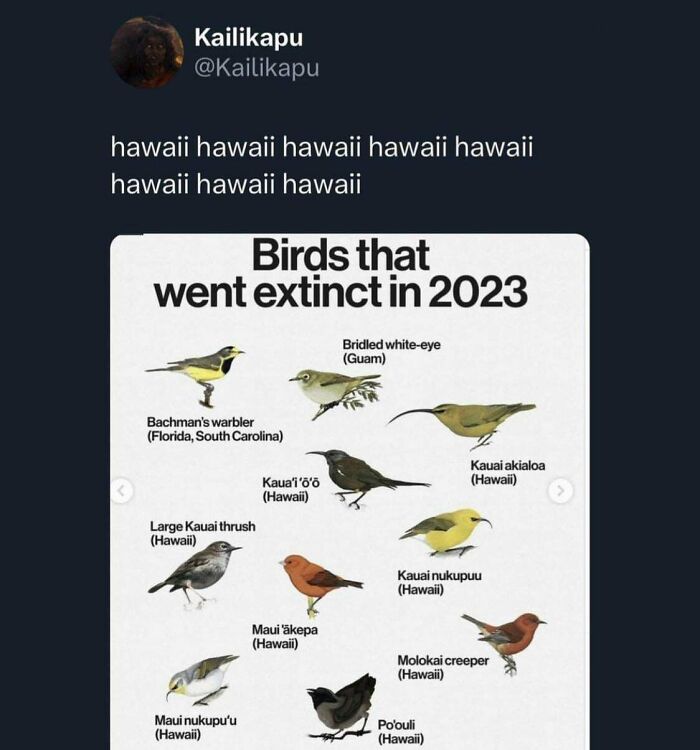The width and height of the screenshot is (700, 750).
Task: Click the "hawaii hawaii" tweet text
Action: (x=322, y=166)
